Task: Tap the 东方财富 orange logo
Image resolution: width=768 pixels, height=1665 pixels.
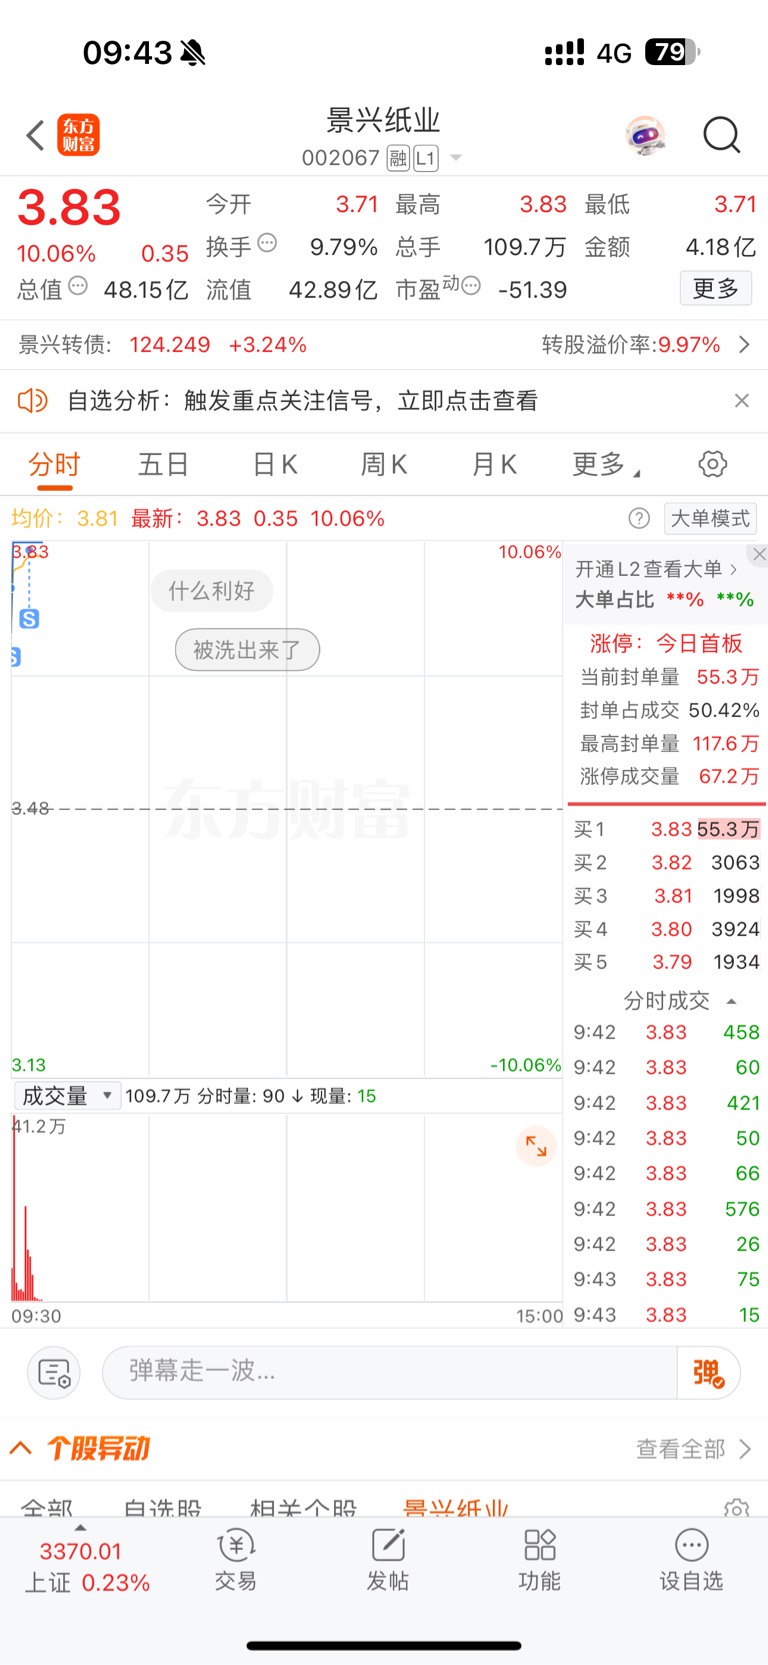Action: (x=79, y=135)
